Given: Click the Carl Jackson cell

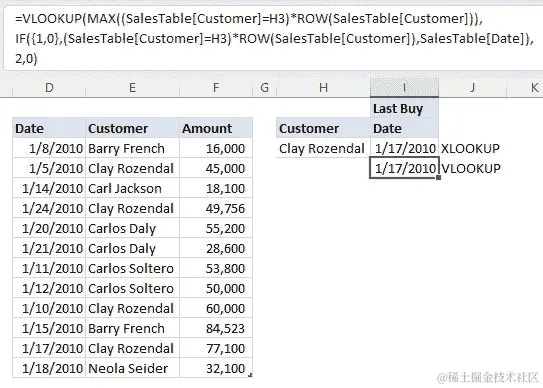Looking at the screenshot, I should coord(132,188).
